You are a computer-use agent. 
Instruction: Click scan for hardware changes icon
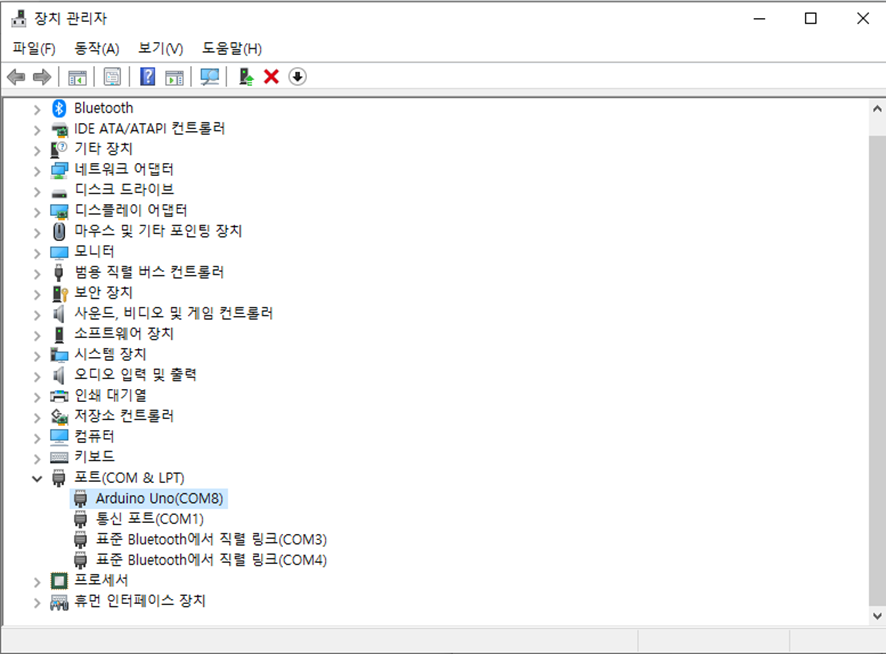[210, 77]
